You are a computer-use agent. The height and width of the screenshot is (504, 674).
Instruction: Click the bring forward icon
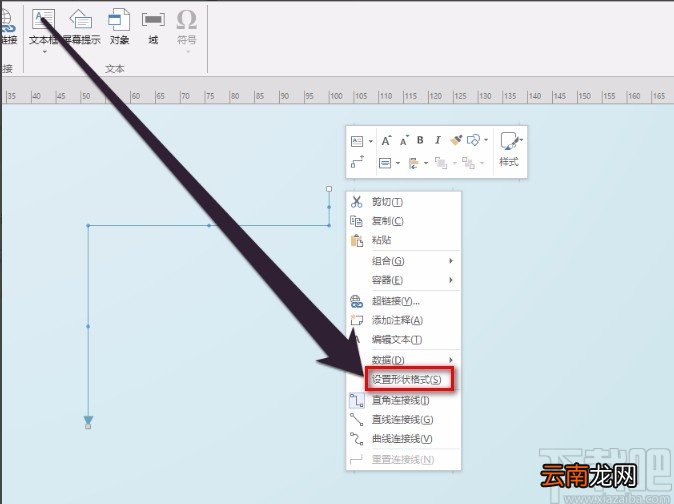[441, 163]
